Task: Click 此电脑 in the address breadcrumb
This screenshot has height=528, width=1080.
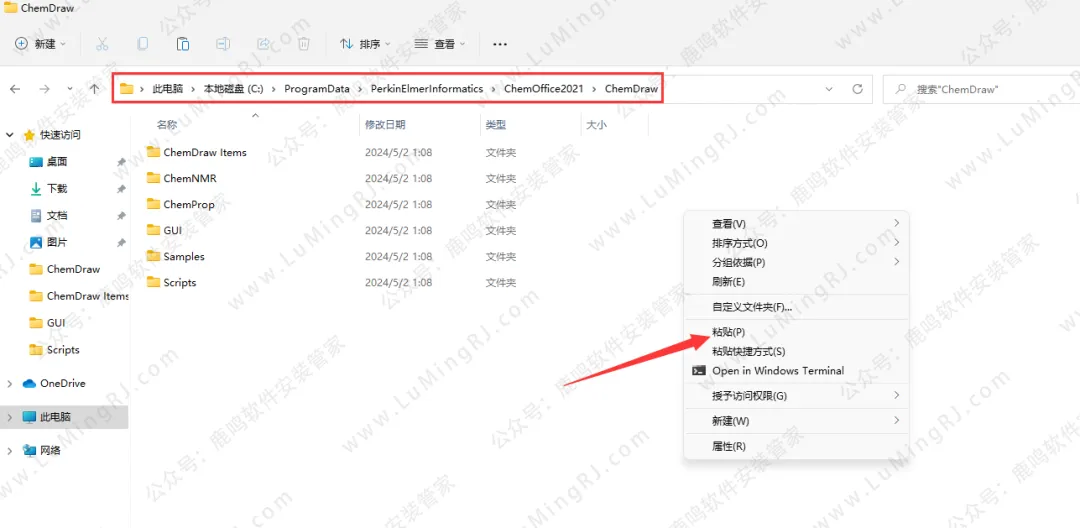Action: point(168,89)
